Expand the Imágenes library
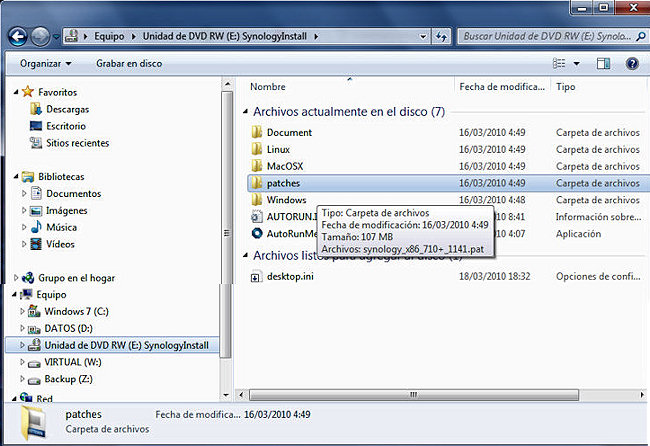Viewport: 650px width, 446px height. click(x=24, y=210)
